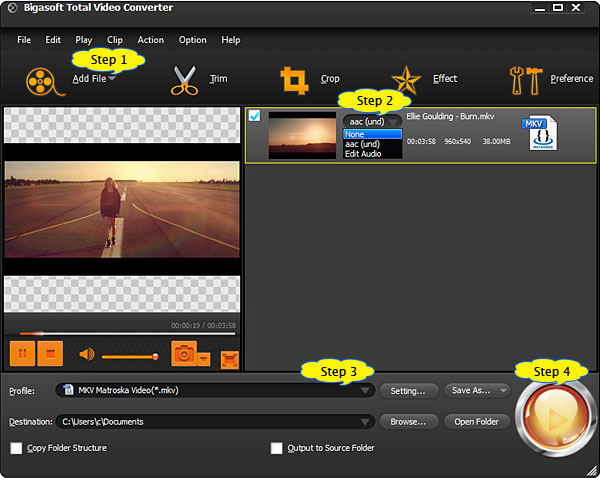Open the Play menu
Screen dimensions: 600x478
click(83, 40)
